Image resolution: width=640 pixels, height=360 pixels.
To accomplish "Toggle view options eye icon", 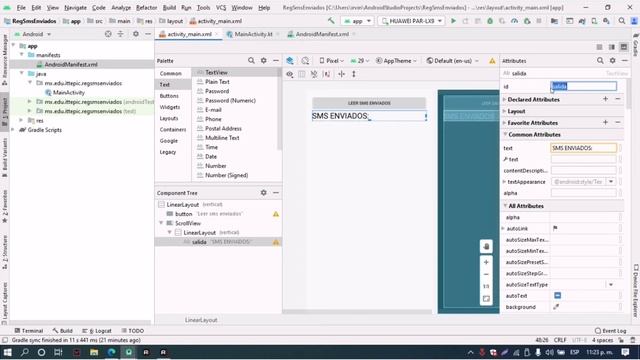I will pos(289,74).
